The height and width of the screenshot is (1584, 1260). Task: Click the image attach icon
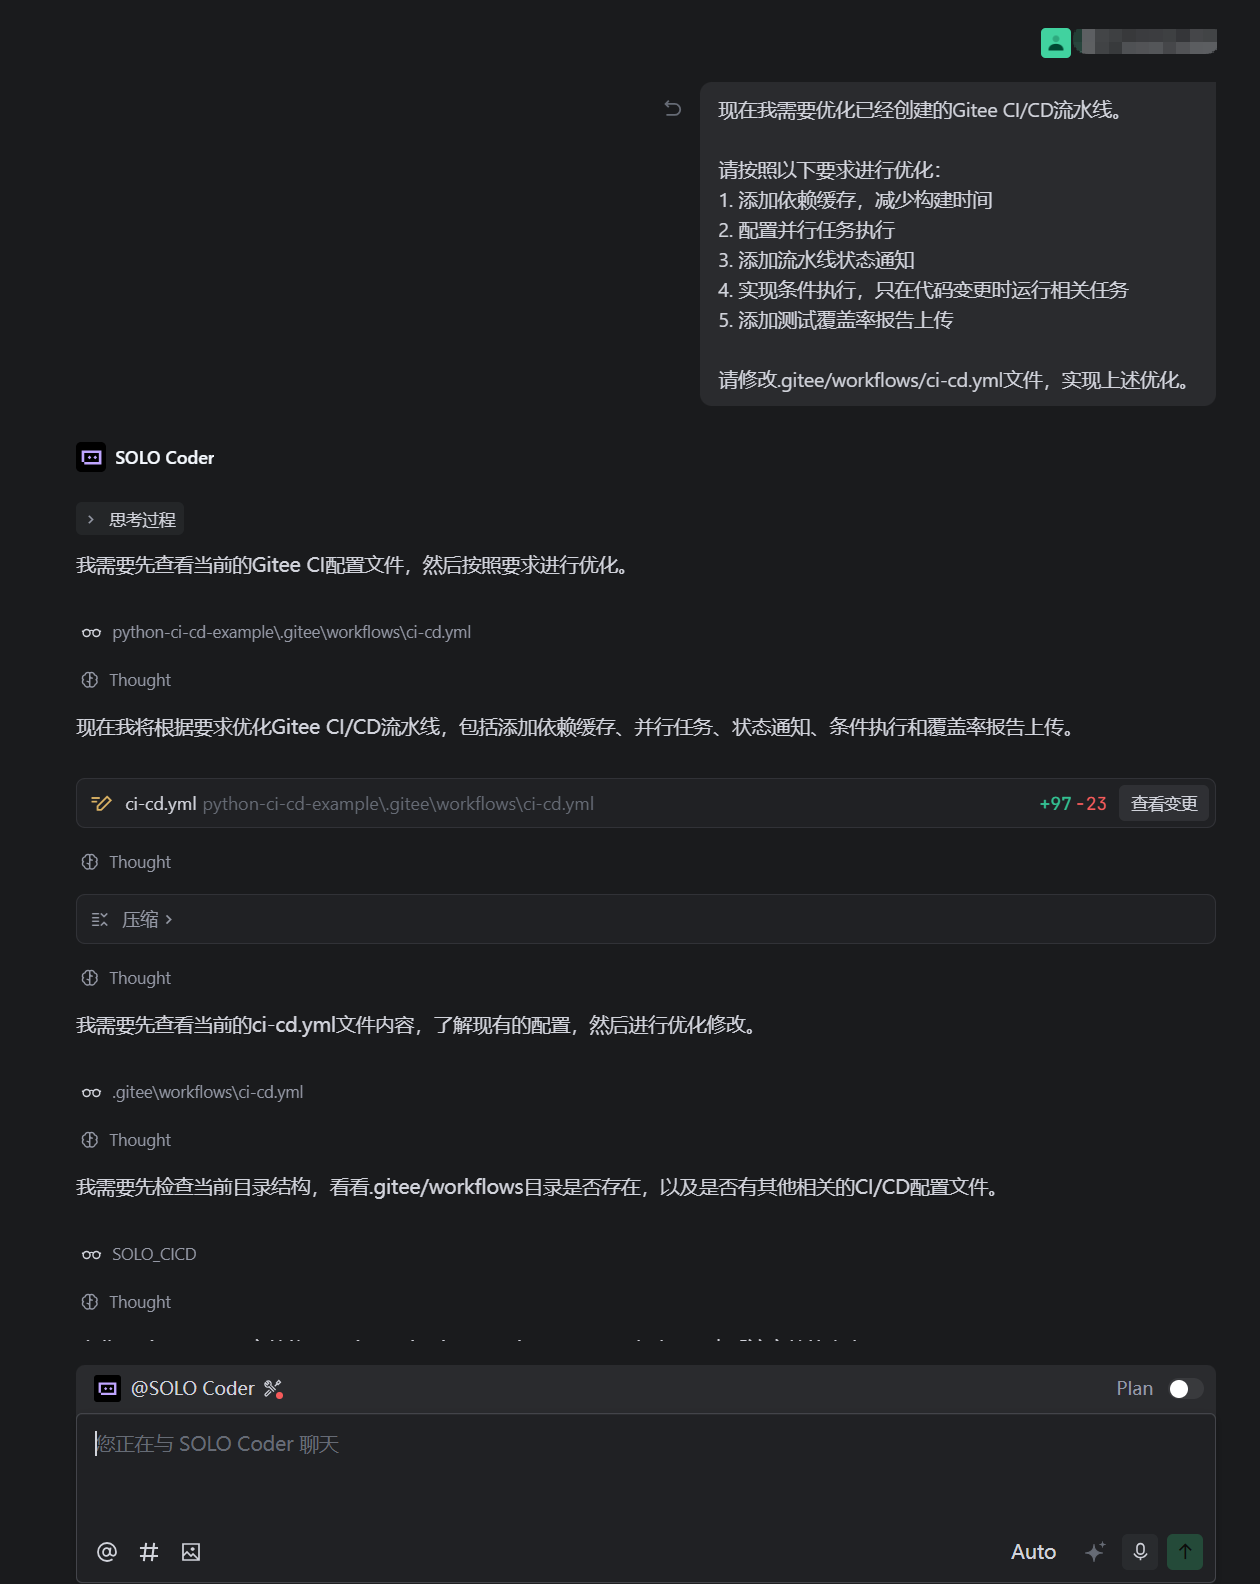point(191,1551)
